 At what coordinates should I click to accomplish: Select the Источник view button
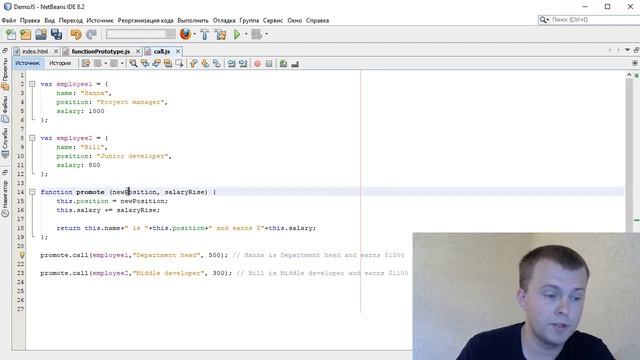(28, 63)
